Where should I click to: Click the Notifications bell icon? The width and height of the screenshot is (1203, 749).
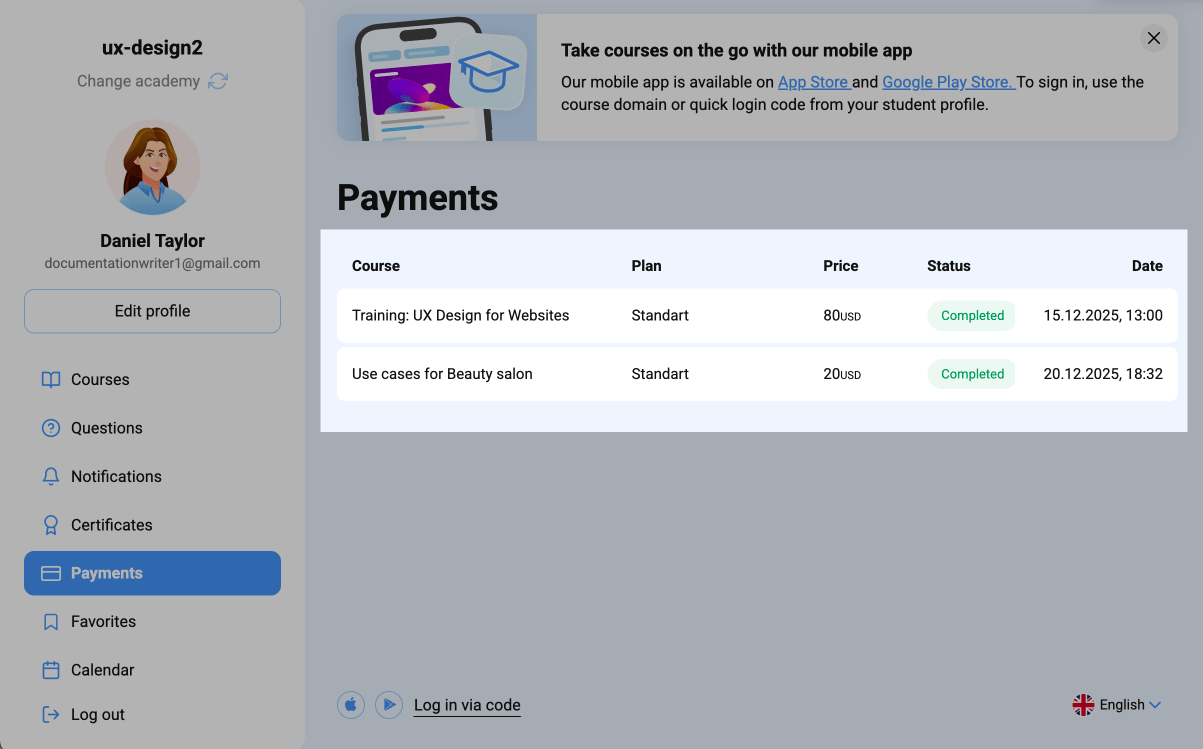[x=51, y=477]
